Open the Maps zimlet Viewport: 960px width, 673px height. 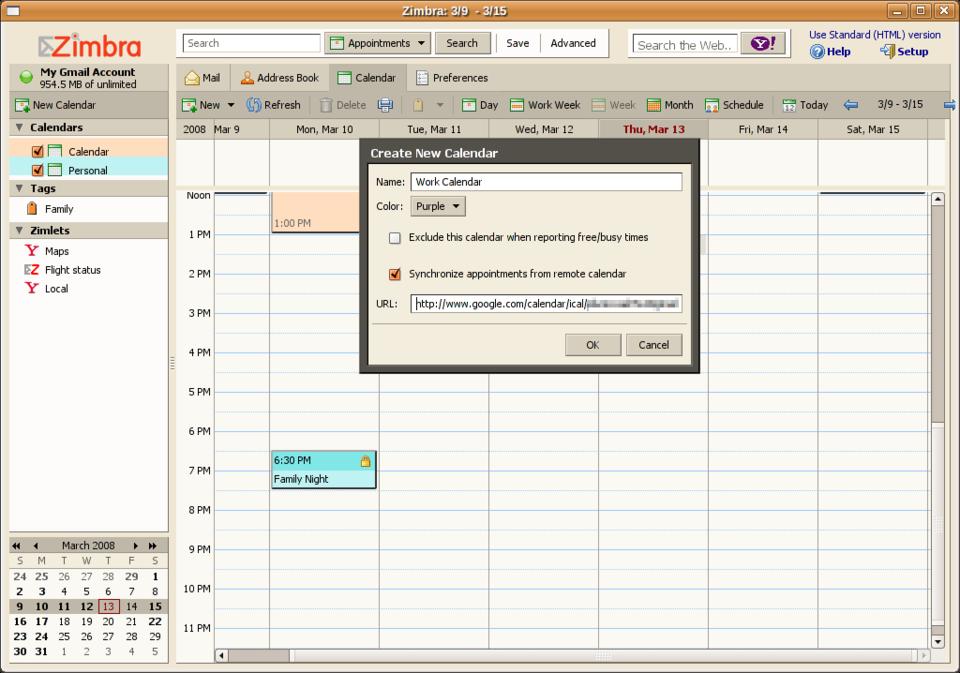(x=56, y=251)
